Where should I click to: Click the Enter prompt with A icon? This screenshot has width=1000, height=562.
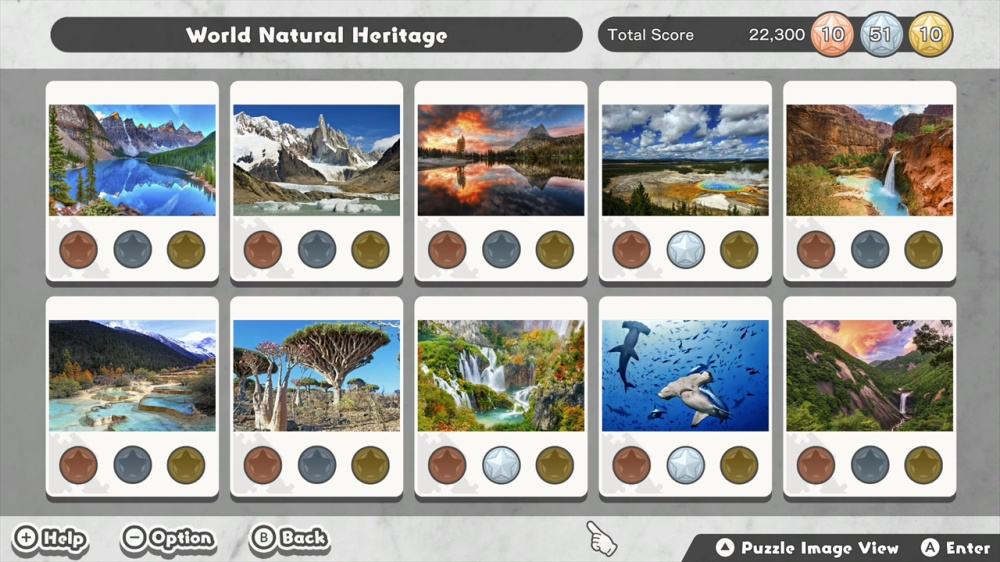pos(955,547)
